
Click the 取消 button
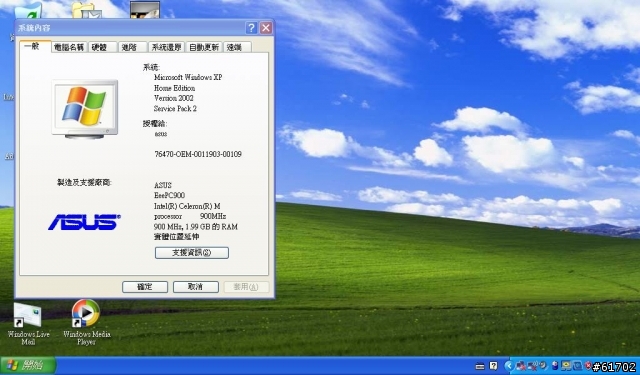pyautogui.click(x=196, y=287)
